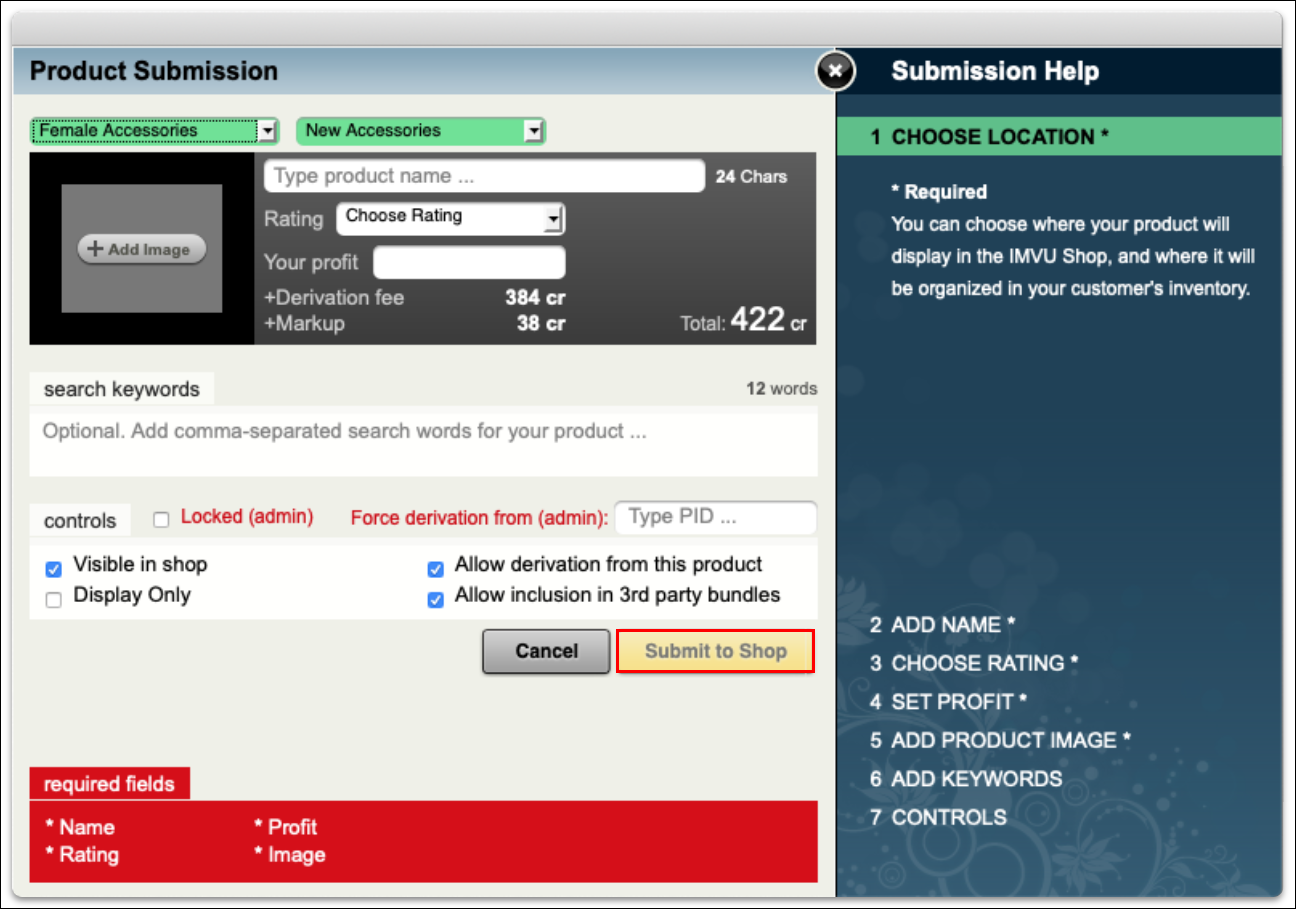Click the Force derivation PID field
This screenshot has width=1296, height=909.
[715, 518]
